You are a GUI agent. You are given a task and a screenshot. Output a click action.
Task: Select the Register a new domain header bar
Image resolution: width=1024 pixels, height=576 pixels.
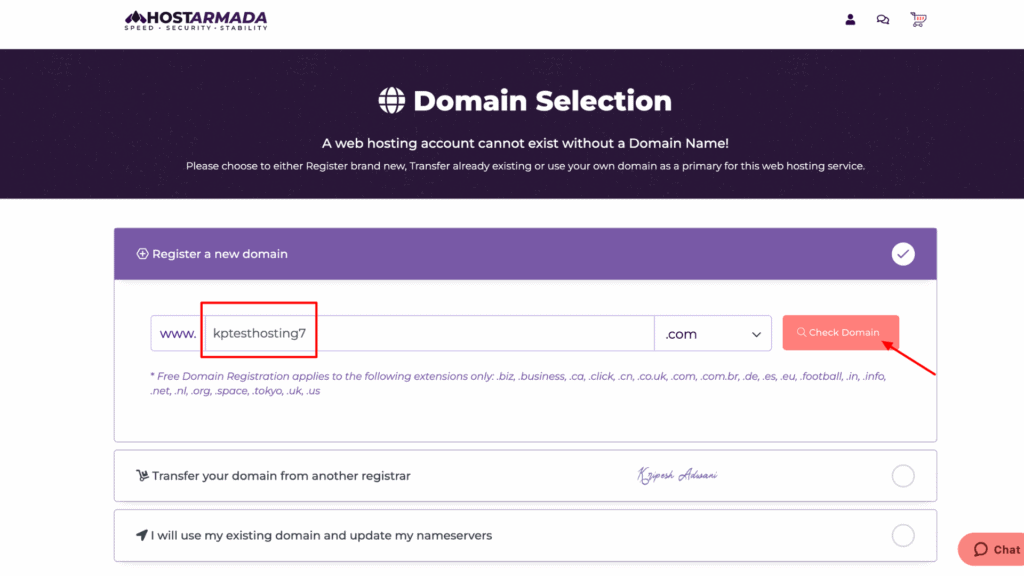(x=524, y=254)
